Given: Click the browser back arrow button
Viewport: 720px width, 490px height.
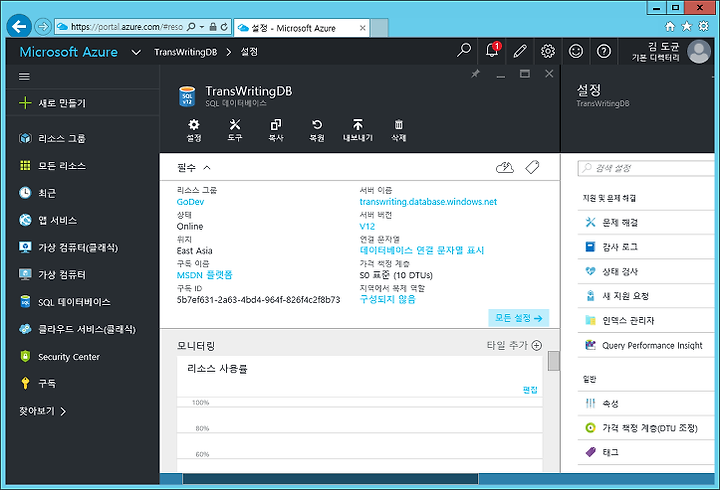Looking at the screenshot, I should pos(19,27).
